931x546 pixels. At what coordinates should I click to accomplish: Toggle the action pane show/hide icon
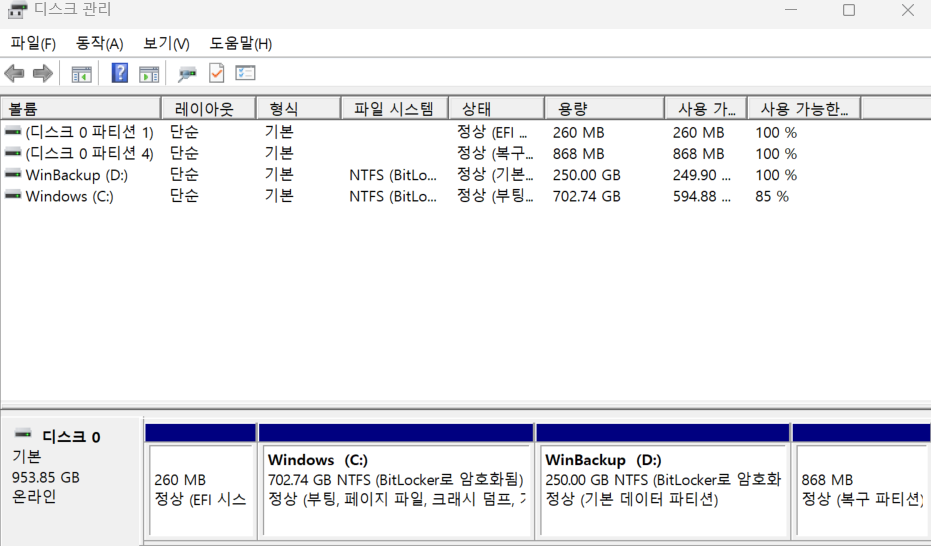[149, 74]
